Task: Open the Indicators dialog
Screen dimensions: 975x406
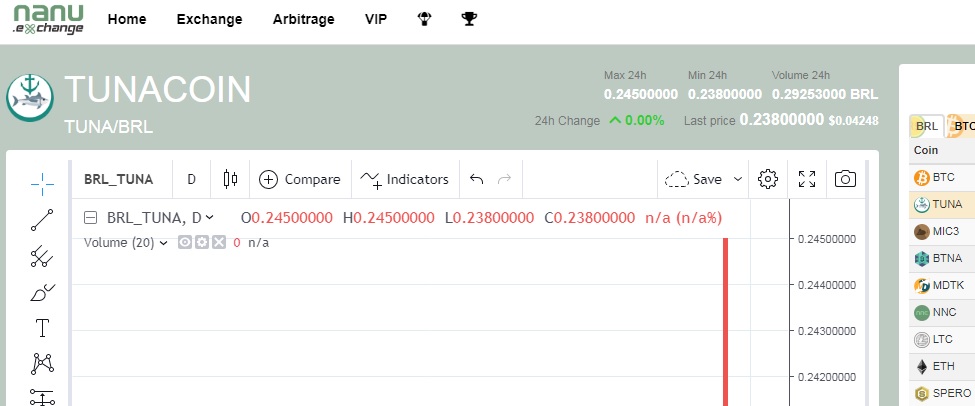Action: pyautogui.click(x=404, y=179)
